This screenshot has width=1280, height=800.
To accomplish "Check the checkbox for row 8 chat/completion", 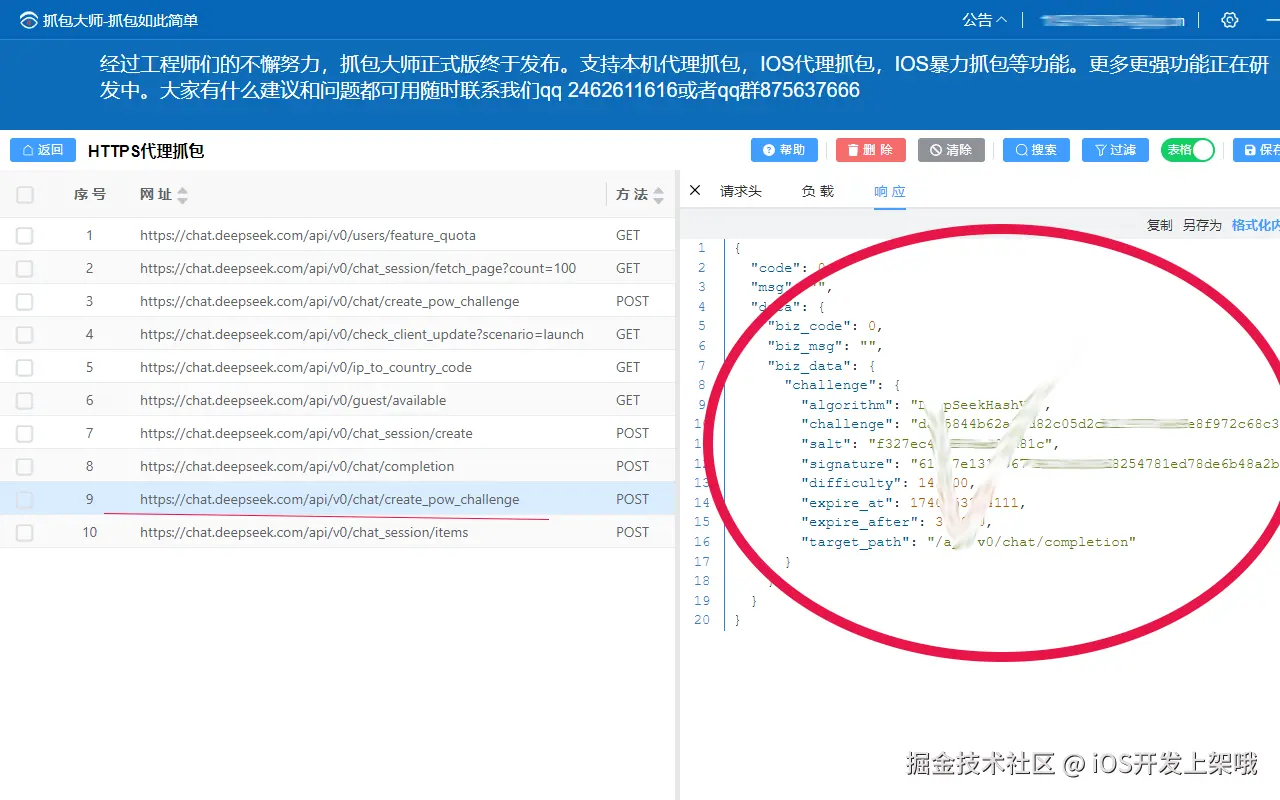I will pos(25,467).
